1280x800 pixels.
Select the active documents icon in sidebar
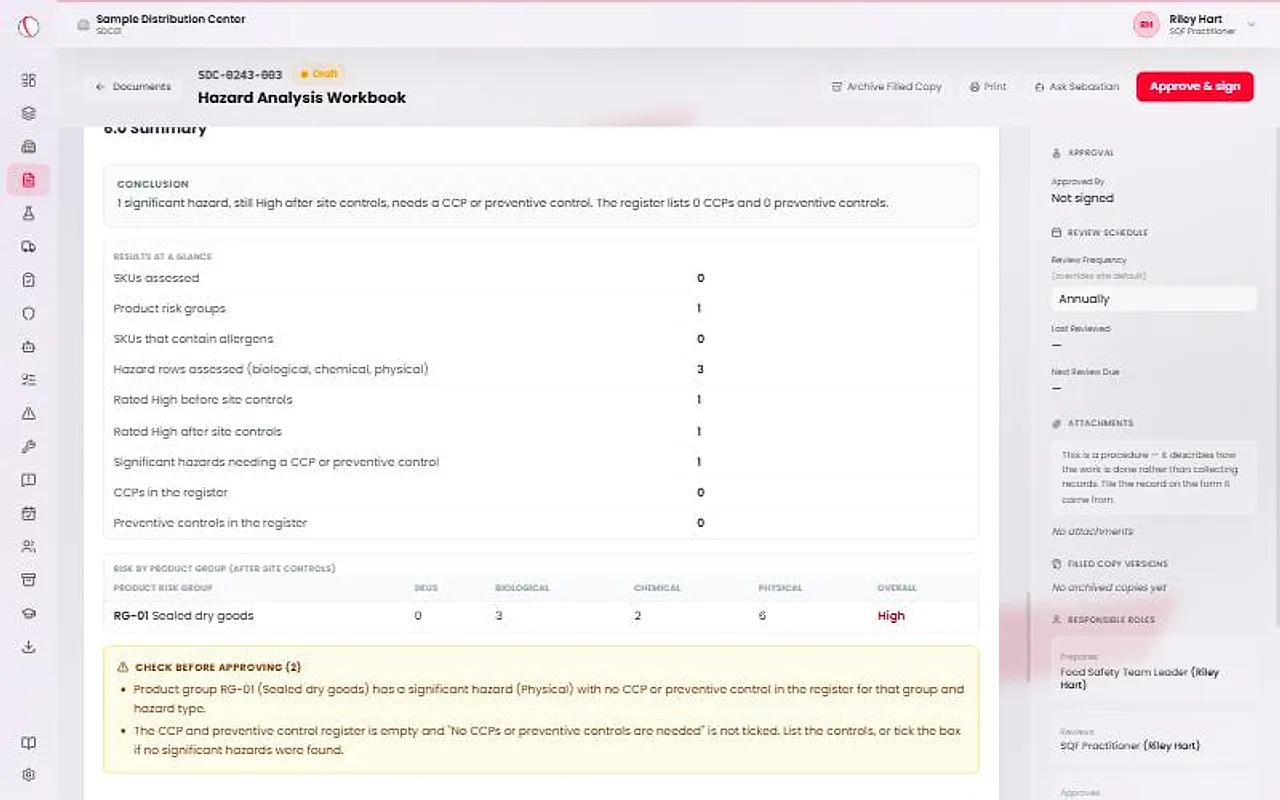click(29, 180)
